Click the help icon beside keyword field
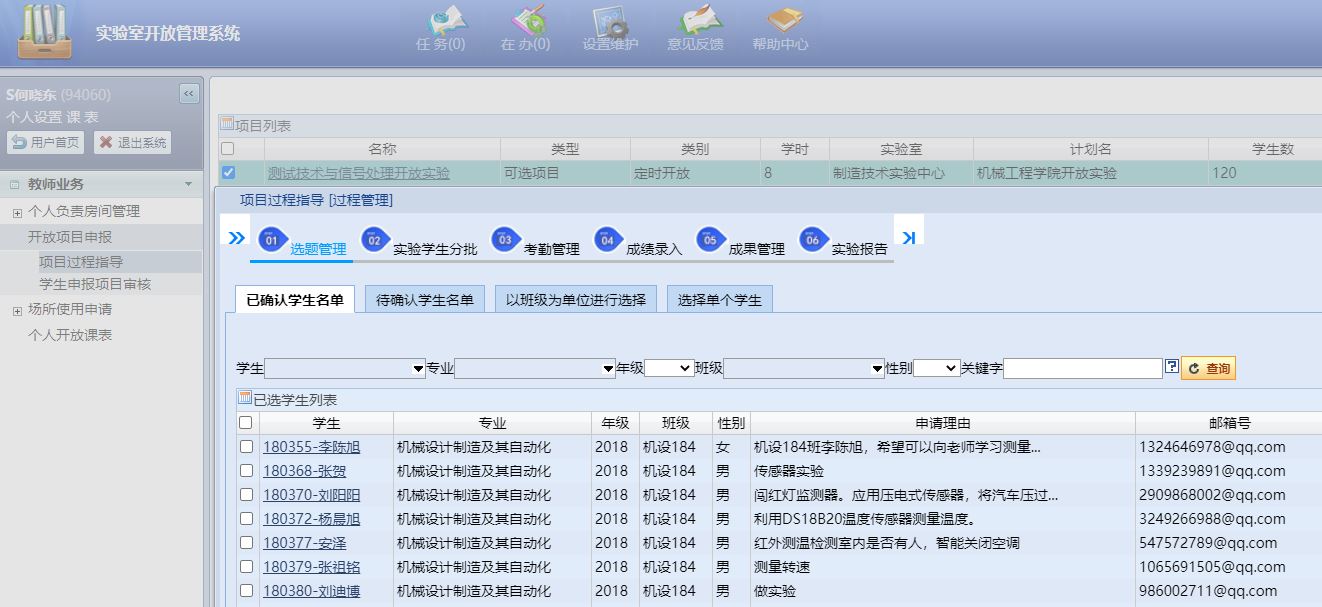The width and height of the screenshot is (1322, 607). 1172,368
